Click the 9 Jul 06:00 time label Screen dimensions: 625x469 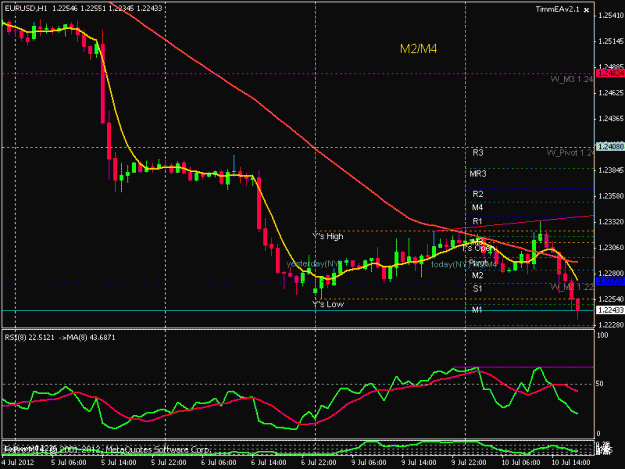coord(369,463)
